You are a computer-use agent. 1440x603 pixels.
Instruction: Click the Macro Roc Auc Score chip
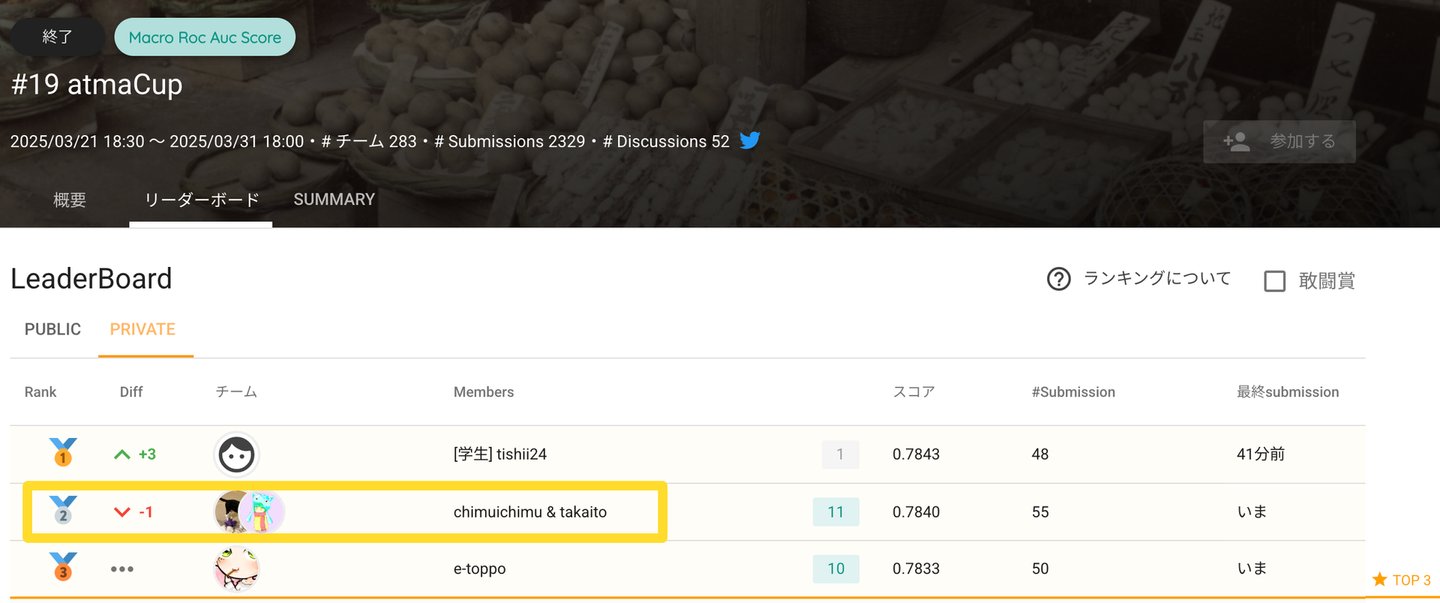click(x=205, y=38)
